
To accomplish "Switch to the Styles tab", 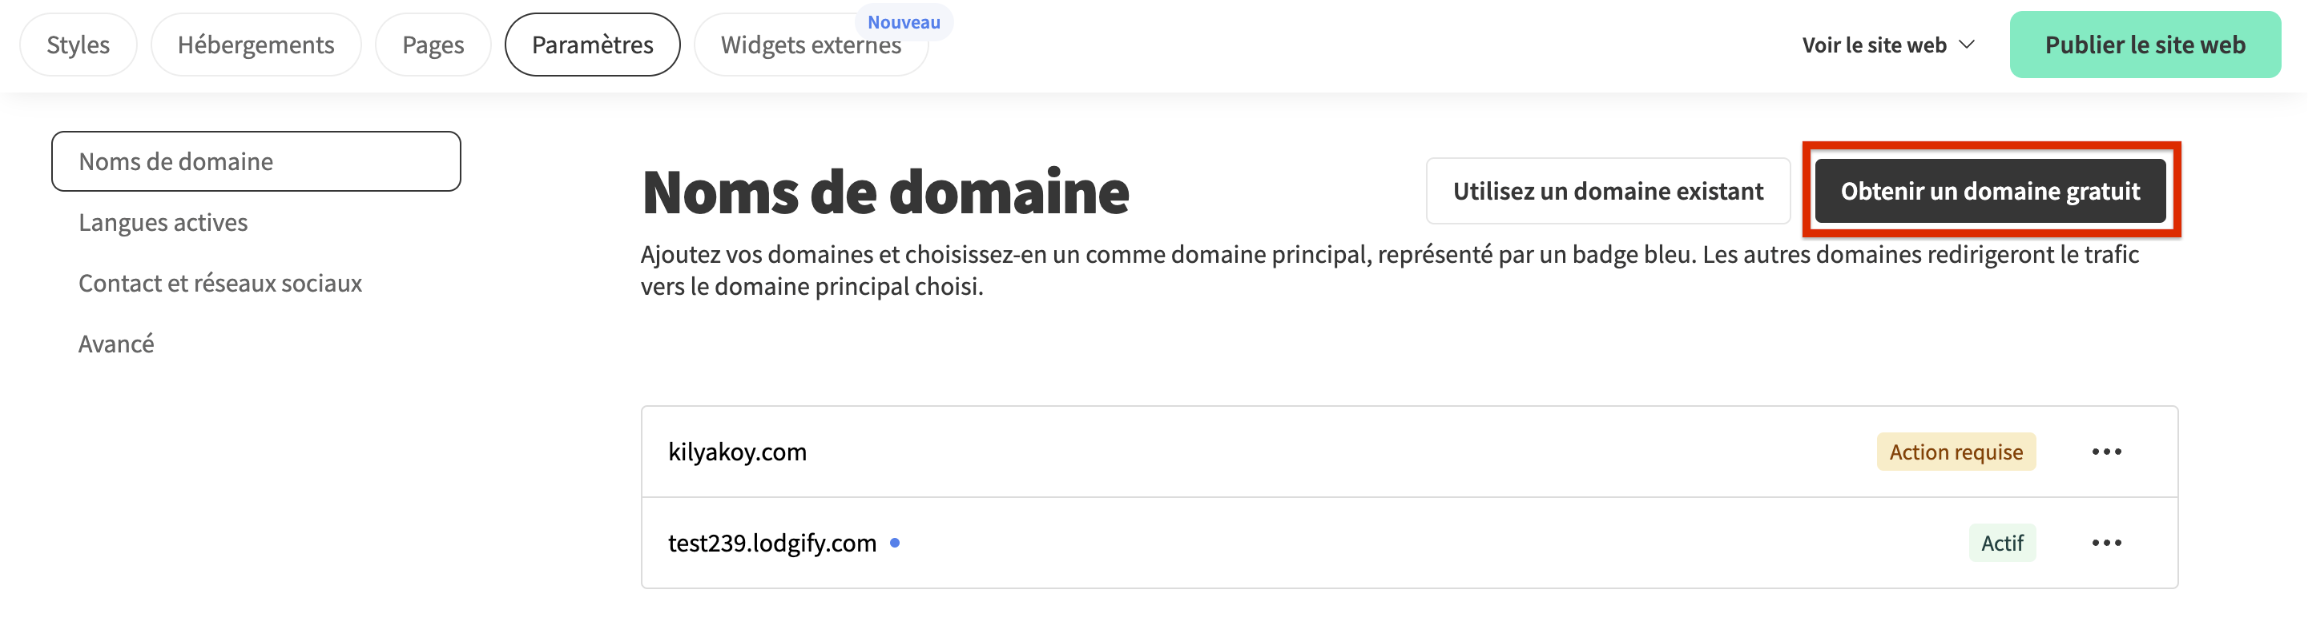I will click(x=78, y=45).
